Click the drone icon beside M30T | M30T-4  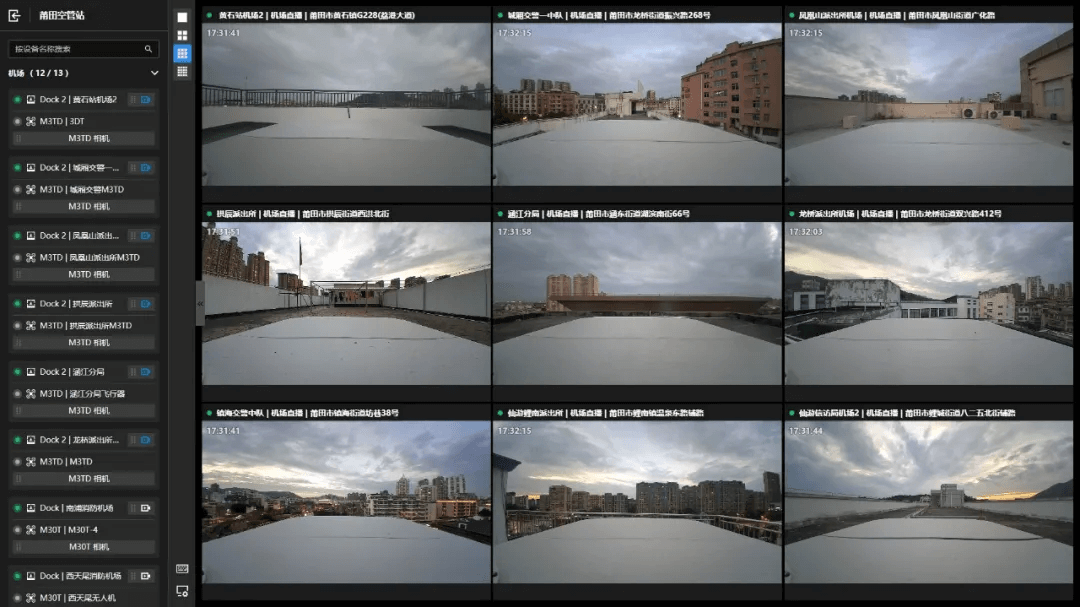click(x=30, y=530)
